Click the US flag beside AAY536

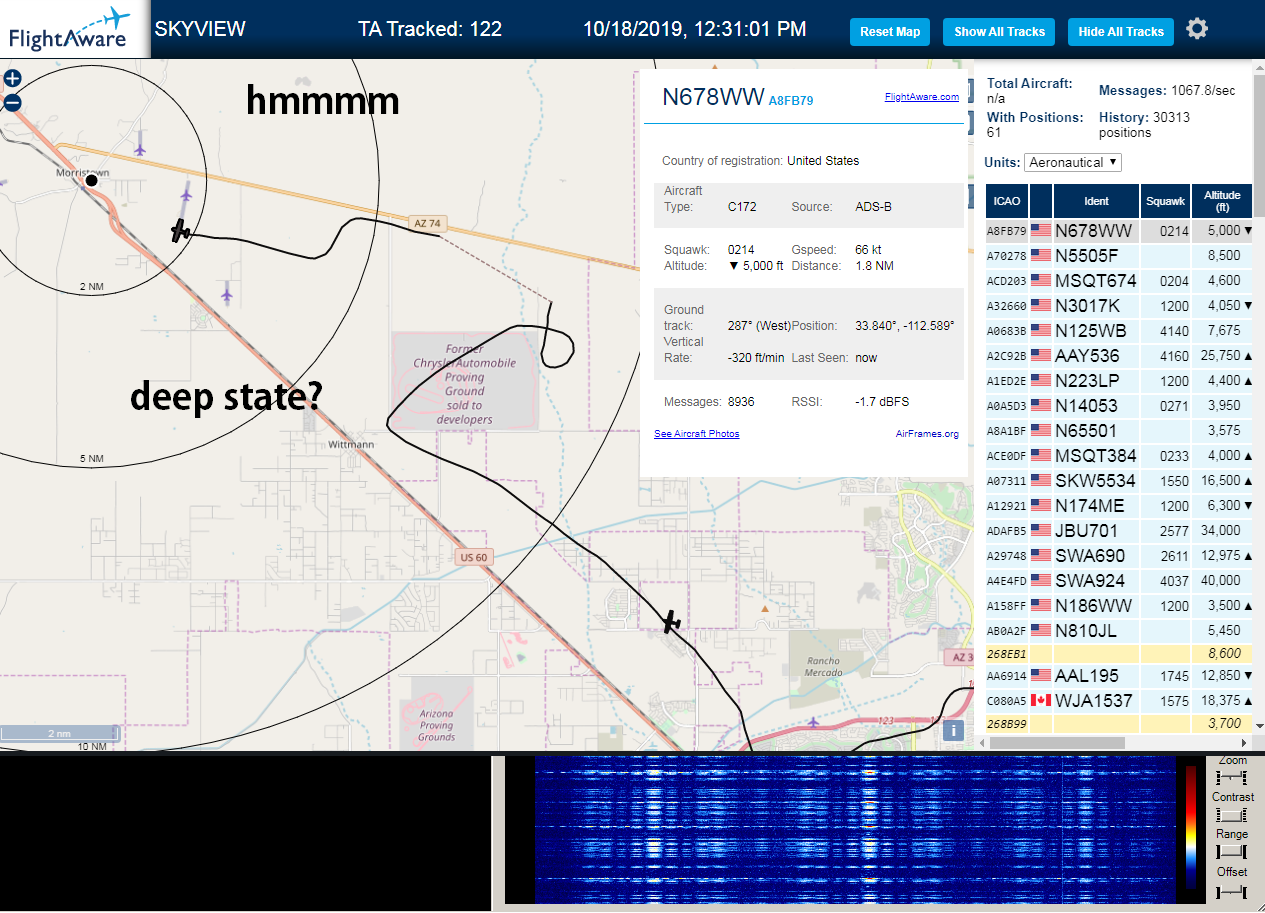(1041, 355)
